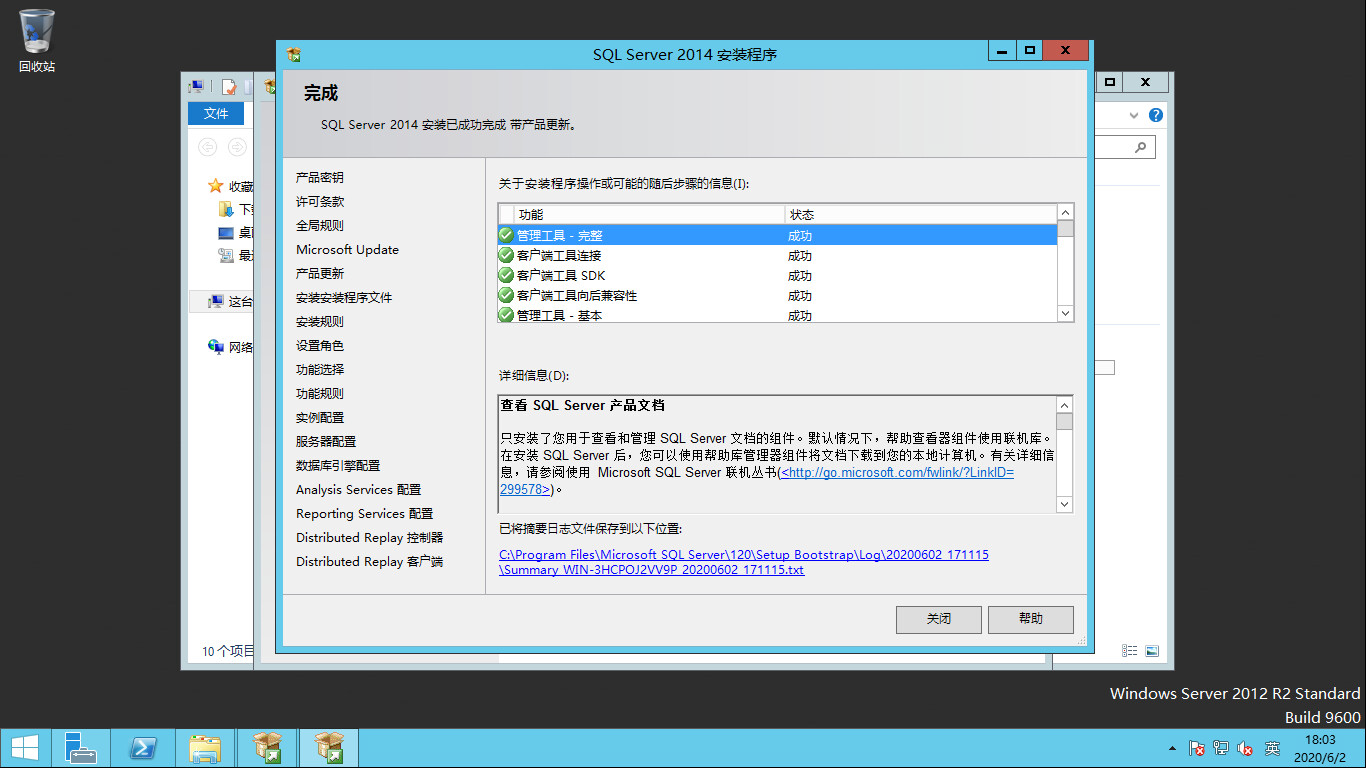Click the 帮助 button
Viewport: 1366px width, 768px height.
(x=1030, y=619)
